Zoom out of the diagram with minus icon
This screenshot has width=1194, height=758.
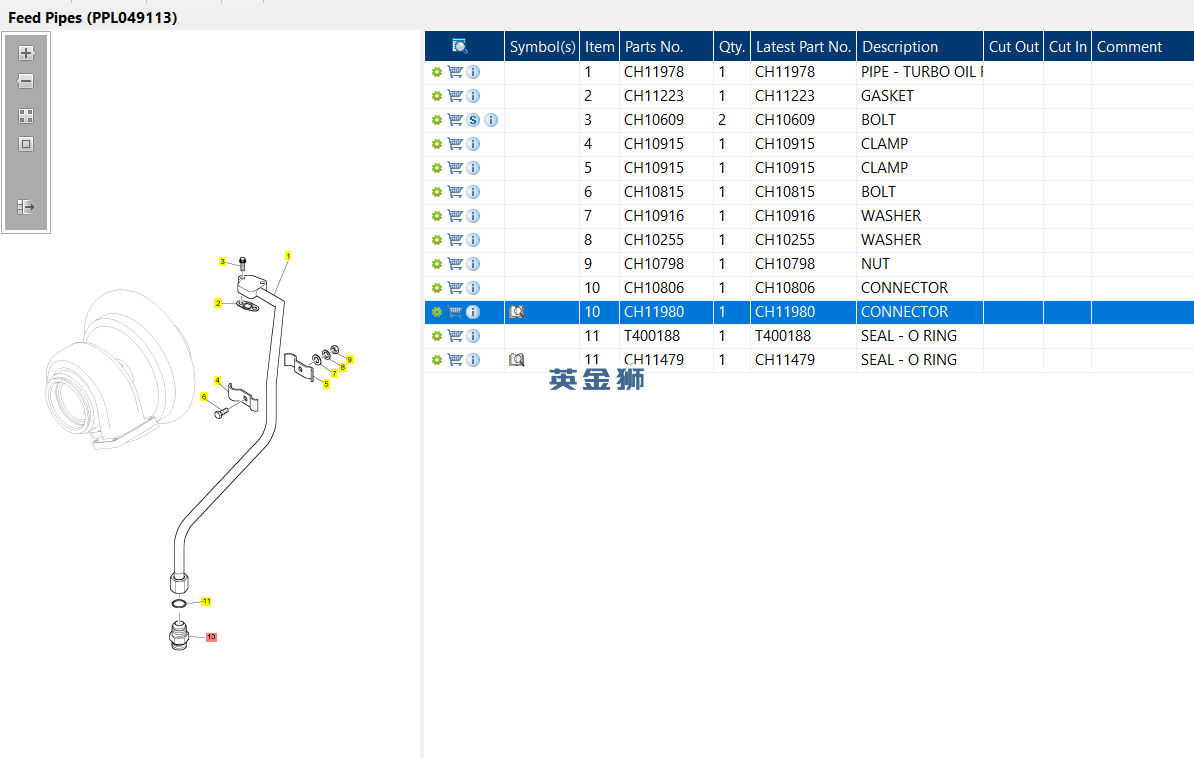[26, 81]
